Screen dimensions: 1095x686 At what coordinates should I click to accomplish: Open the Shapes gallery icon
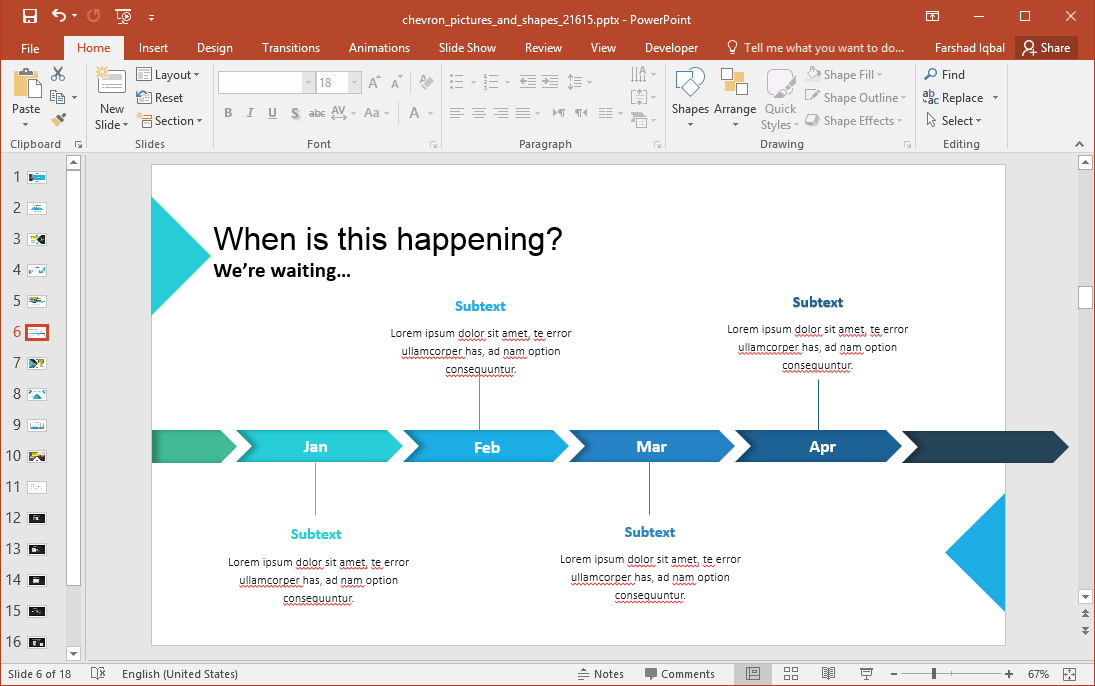(690, 86)
